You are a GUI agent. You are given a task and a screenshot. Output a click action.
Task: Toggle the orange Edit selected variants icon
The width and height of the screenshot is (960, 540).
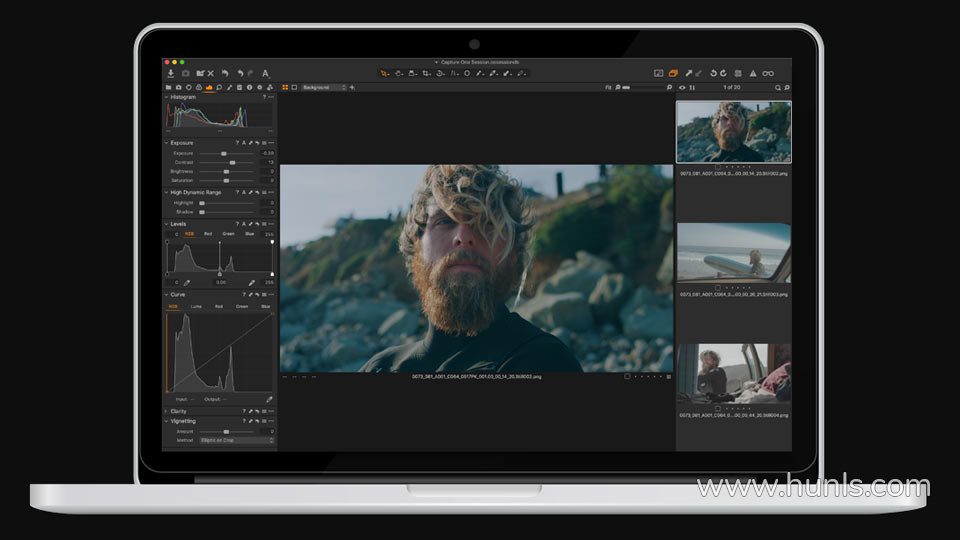673,73
